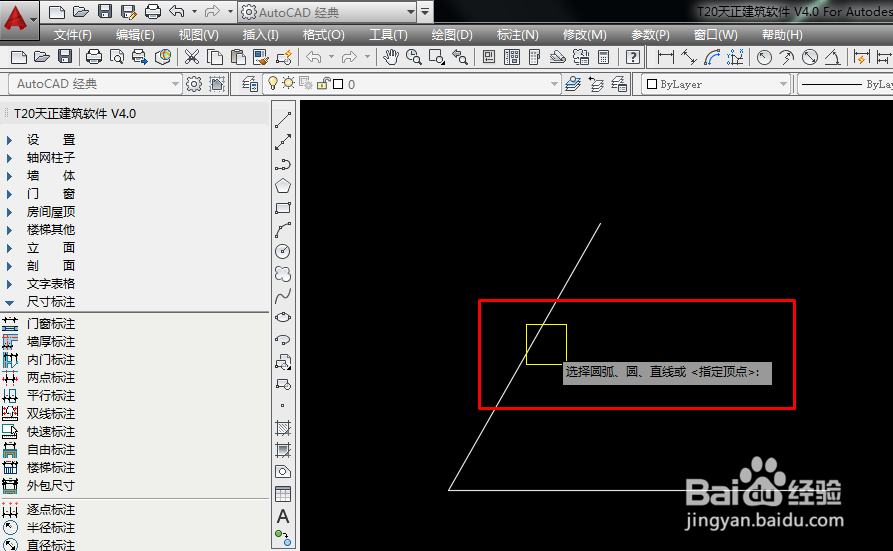Click the ByLayer linetype line sample
893x551 pixels.
[x=831, y=84]
